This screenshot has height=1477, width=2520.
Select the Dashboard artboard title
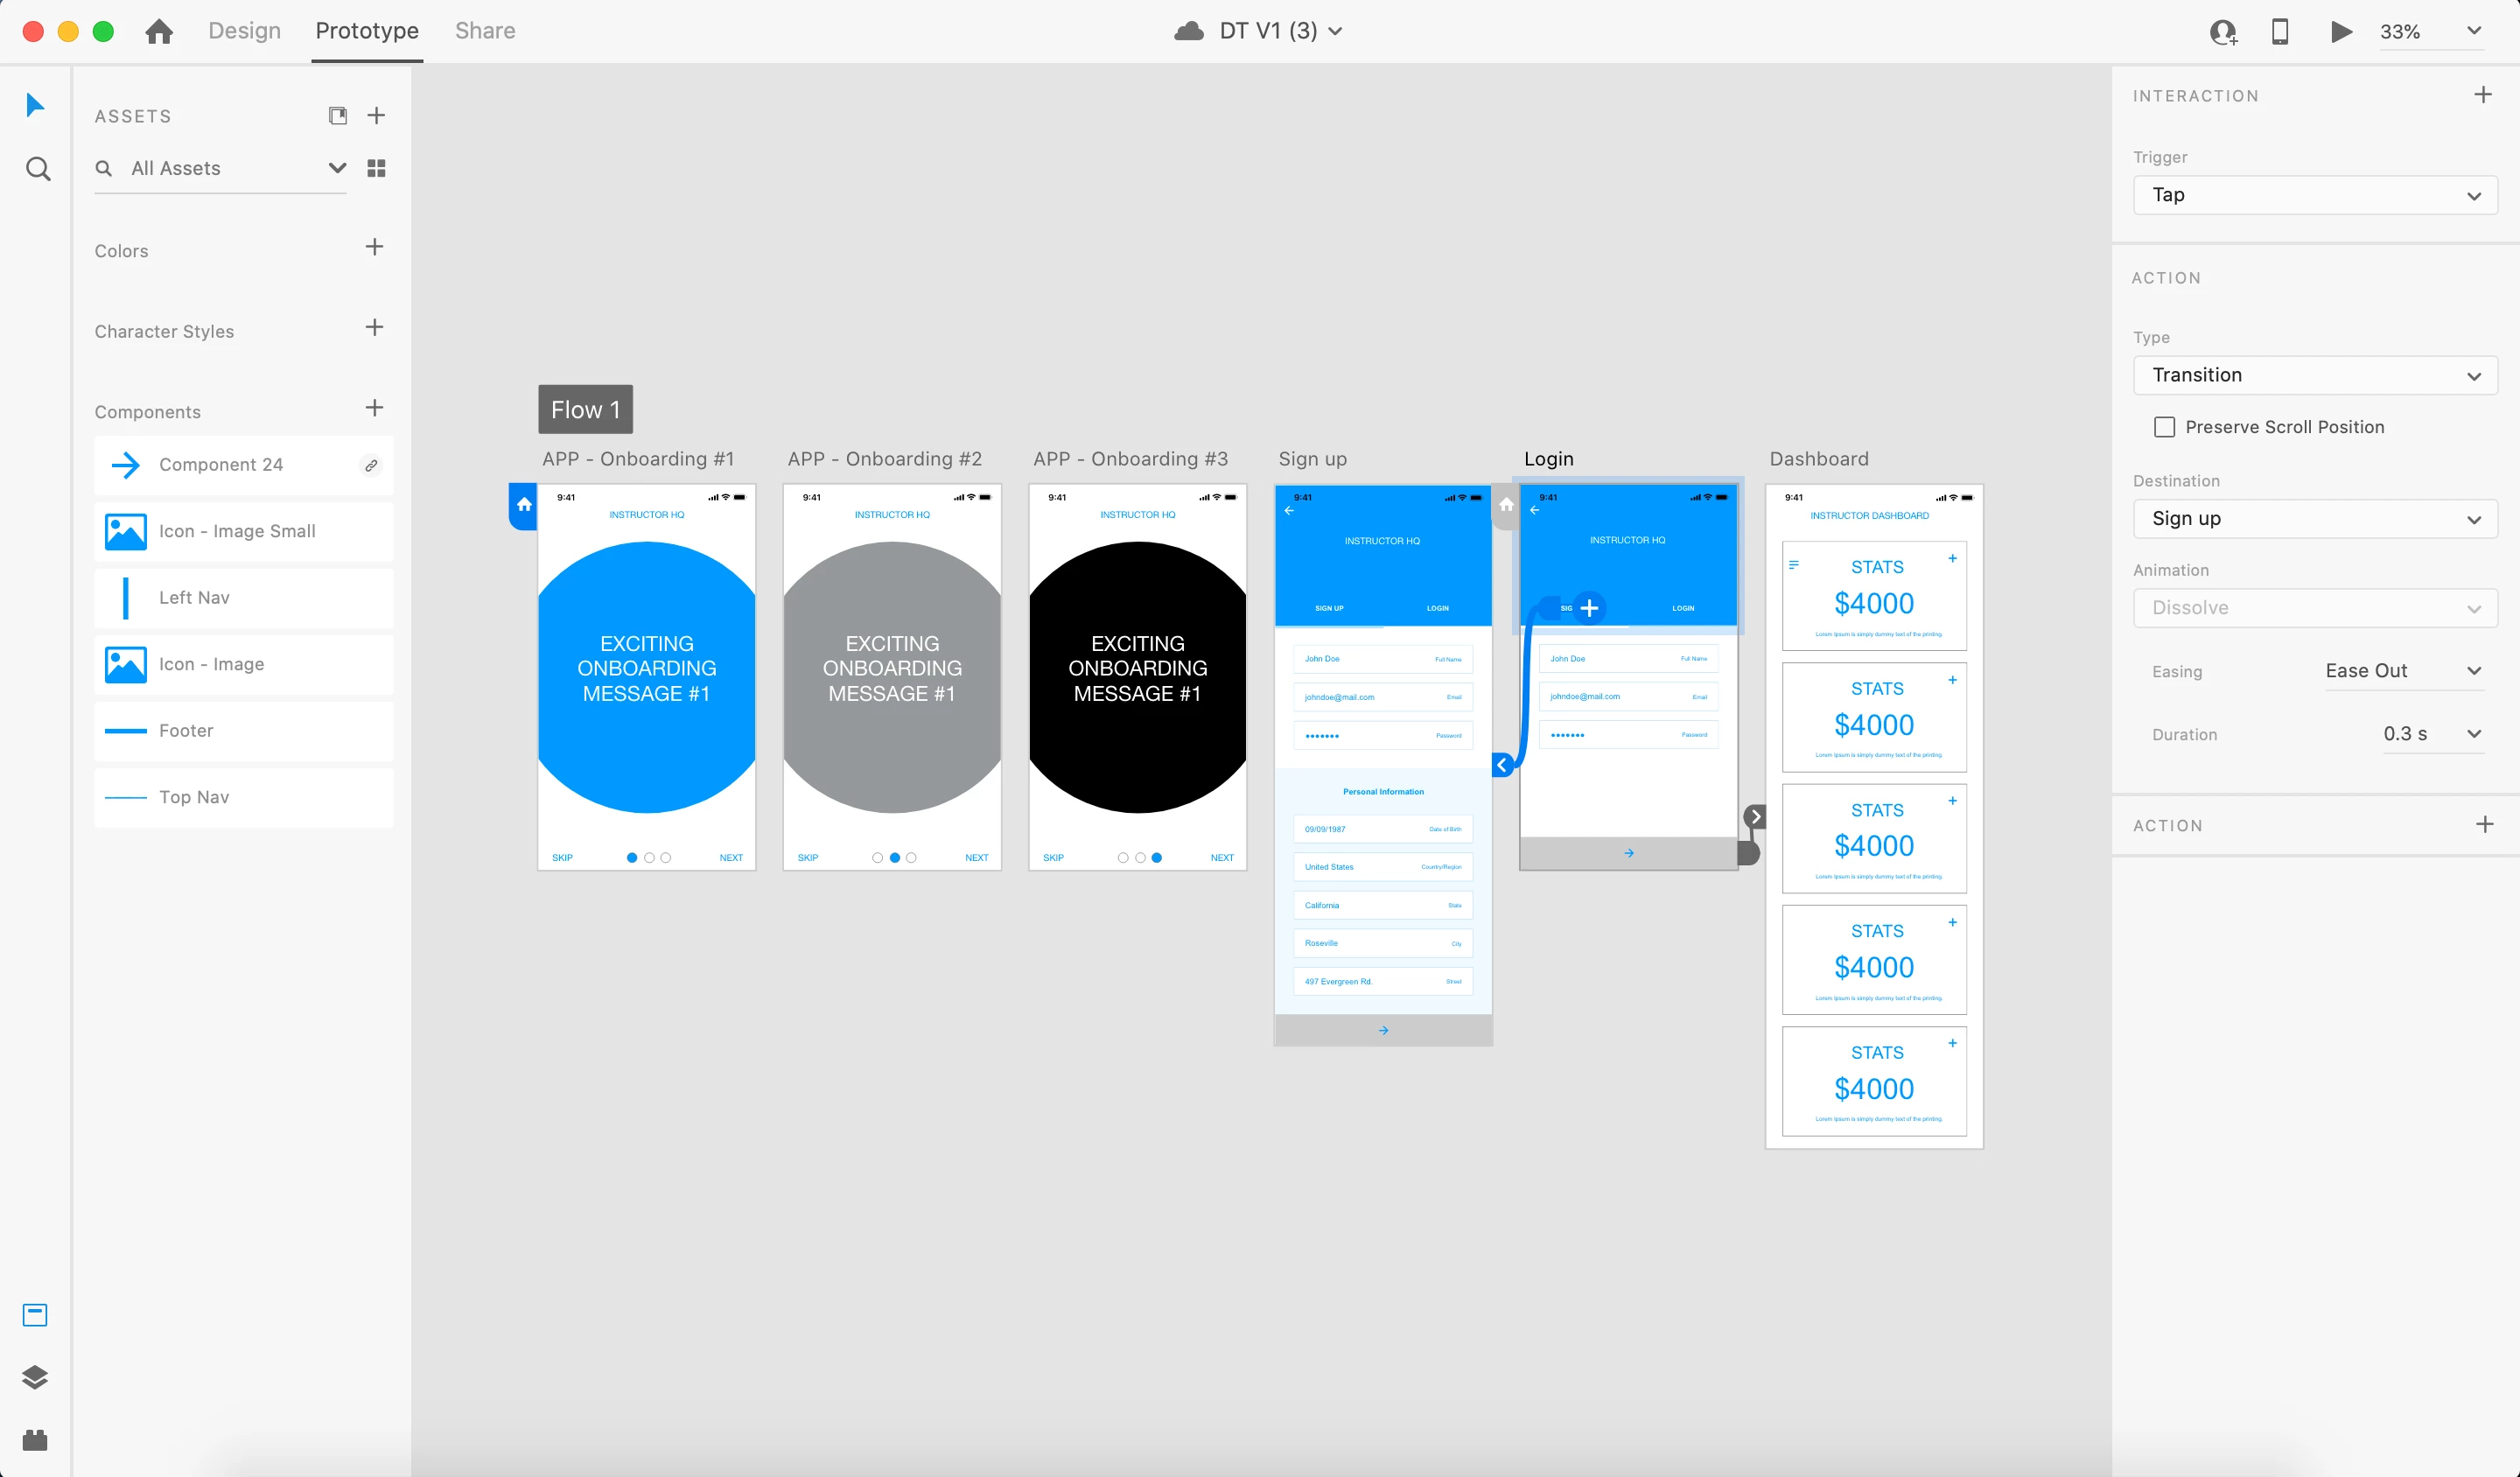coord(1818,459)
